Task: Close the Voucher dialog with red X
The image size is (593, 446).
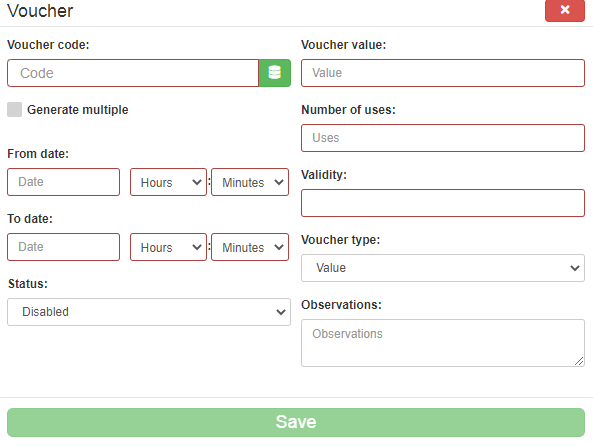Action: [565, 10]
